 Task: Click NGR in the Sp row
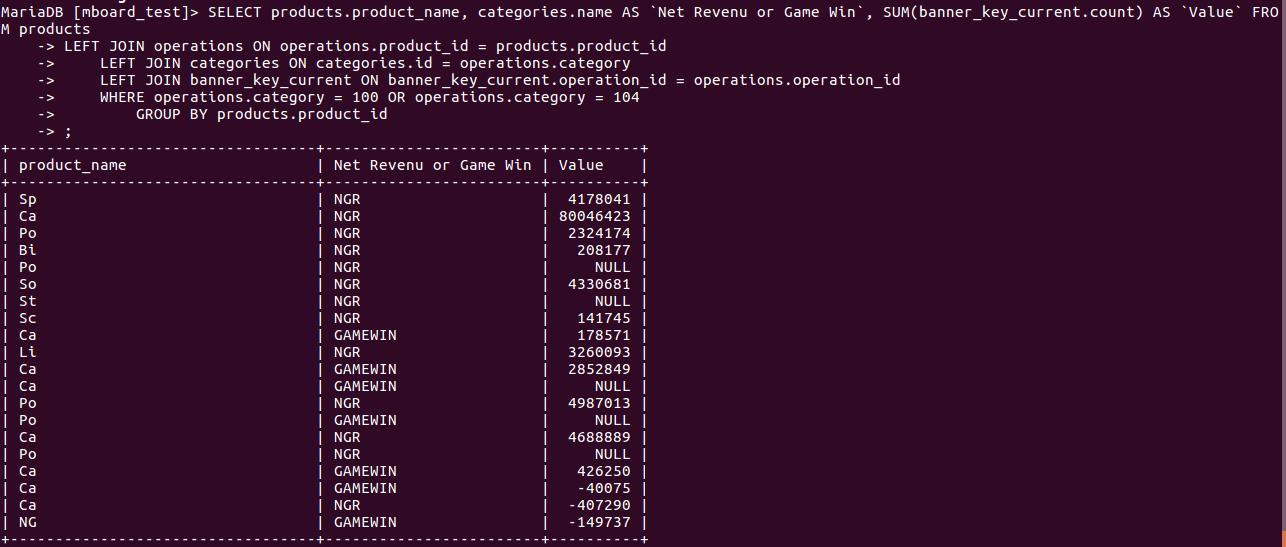tap(347, 199)
